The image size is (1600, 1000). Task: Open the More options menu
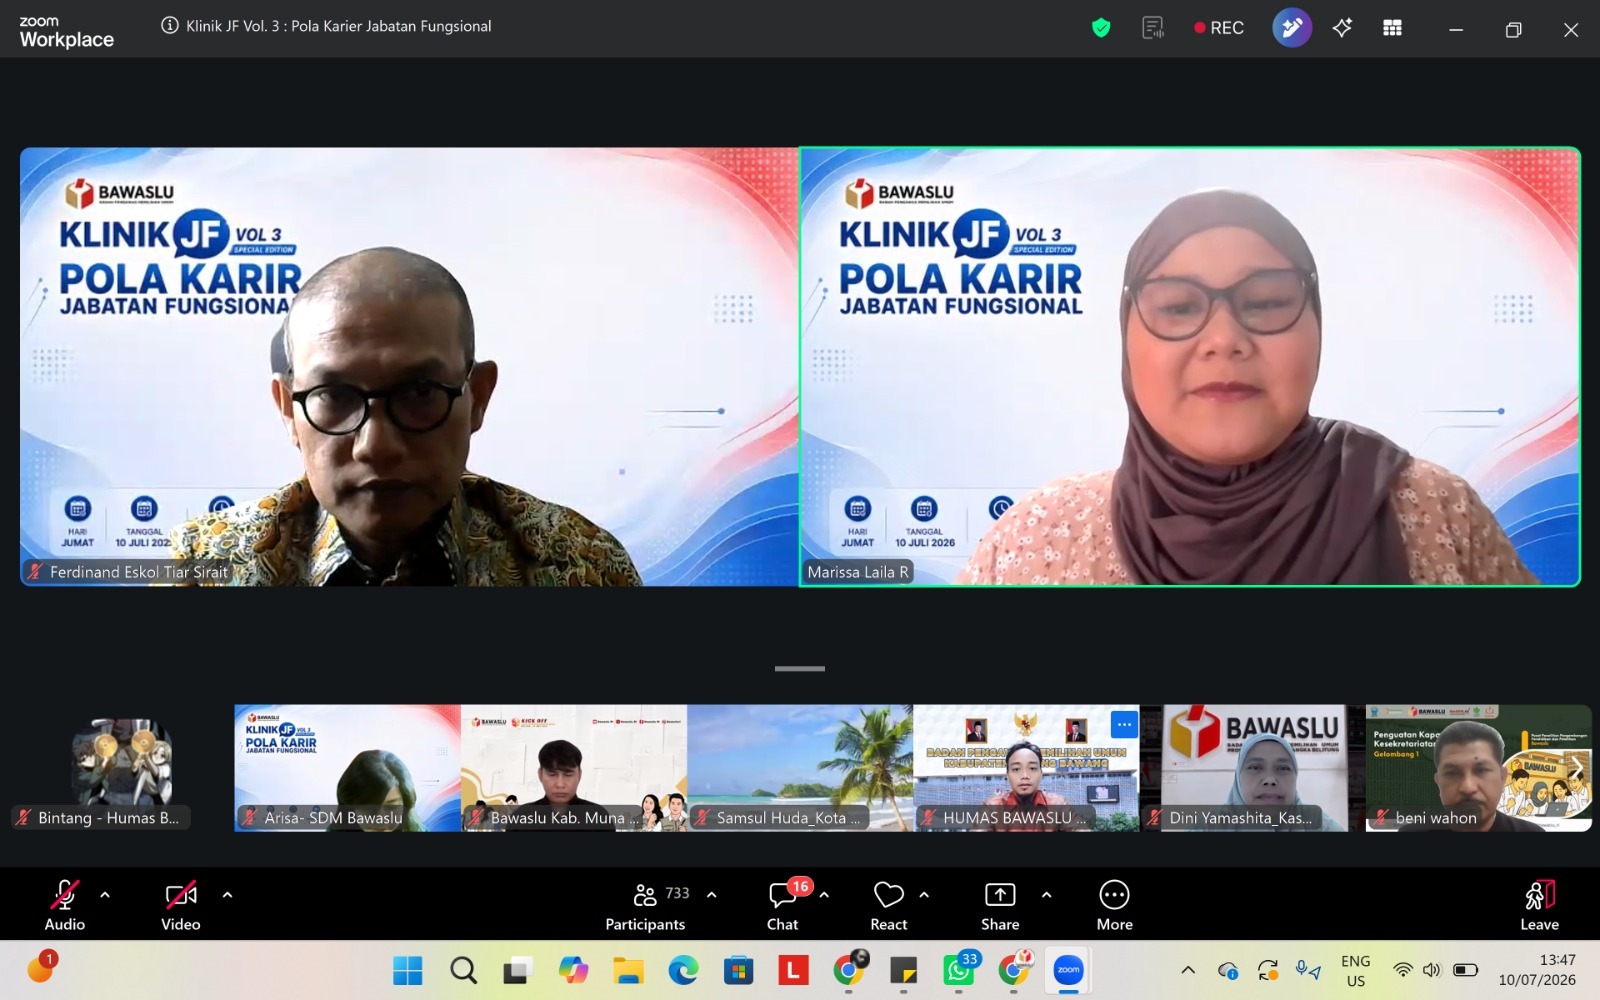pos(1114,905)
